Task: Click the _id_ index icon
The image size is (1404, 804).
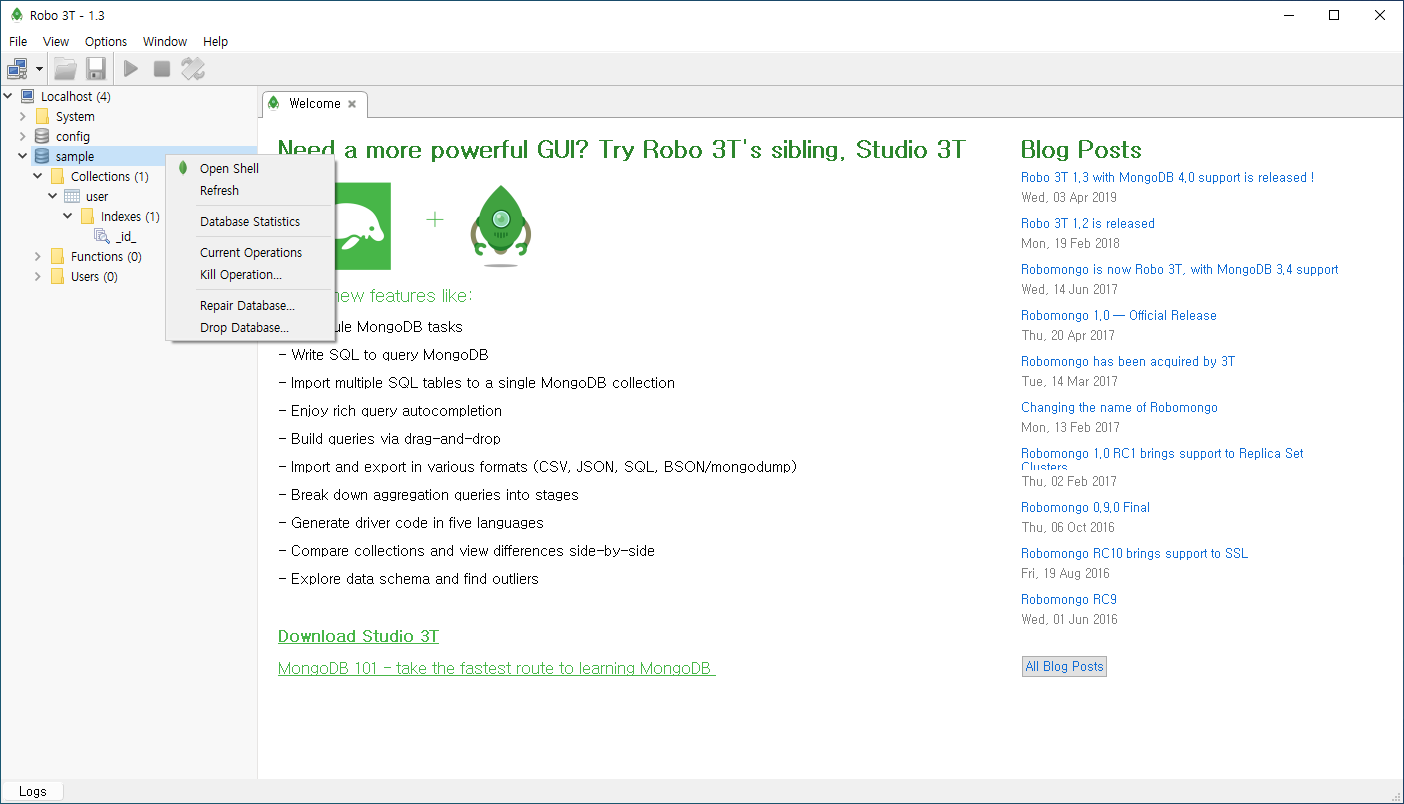Action: pos(102,236)
